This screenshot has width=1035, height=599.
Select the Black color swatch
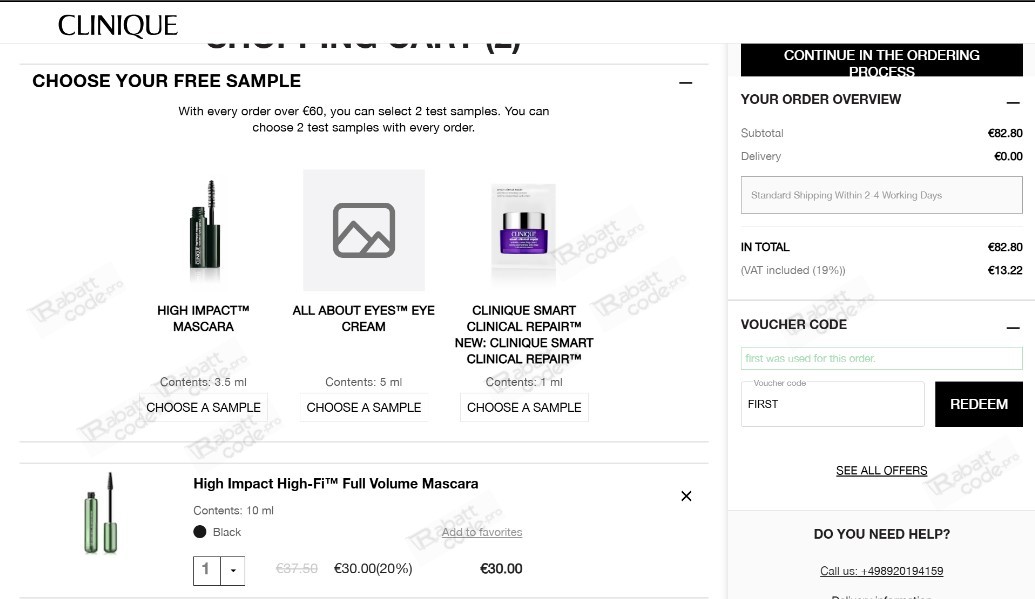pyautogui.click(x=200, y=532)
